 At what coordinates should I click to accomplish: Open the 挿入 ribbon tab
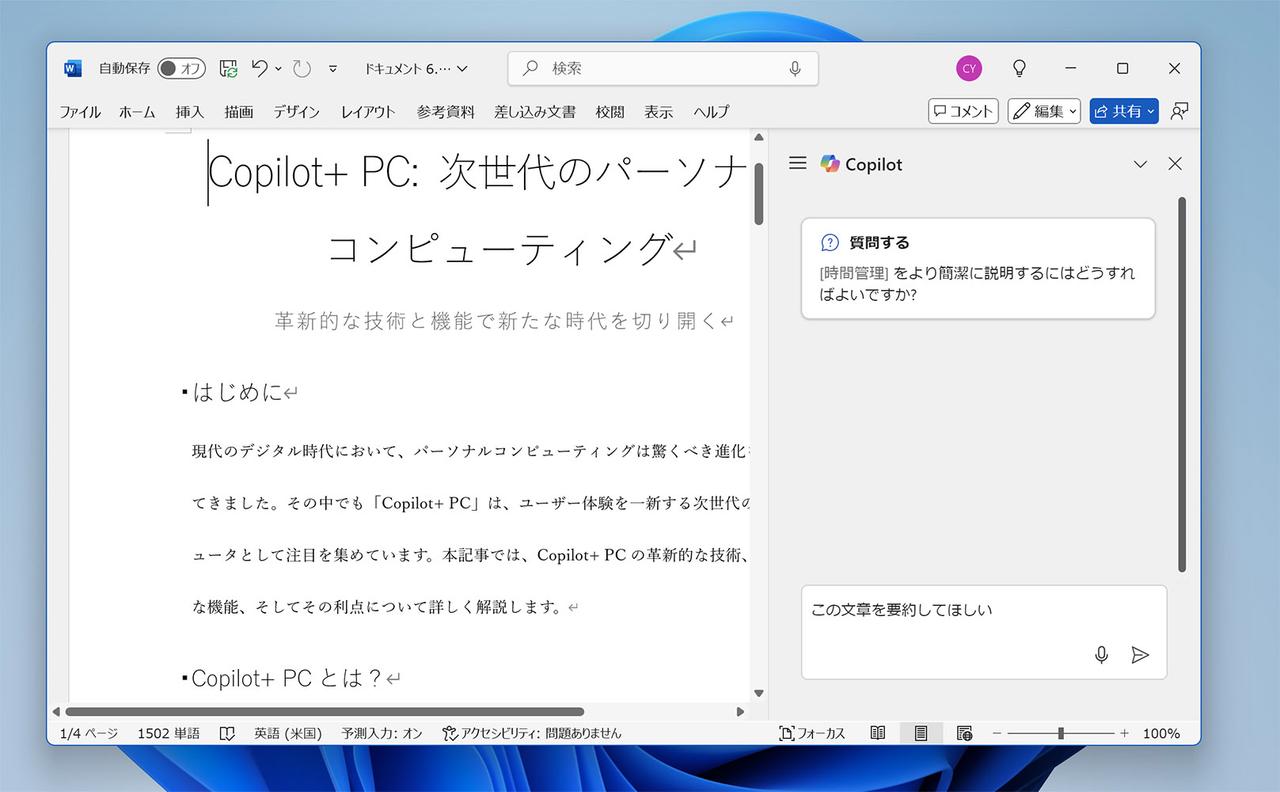(190, 112)
